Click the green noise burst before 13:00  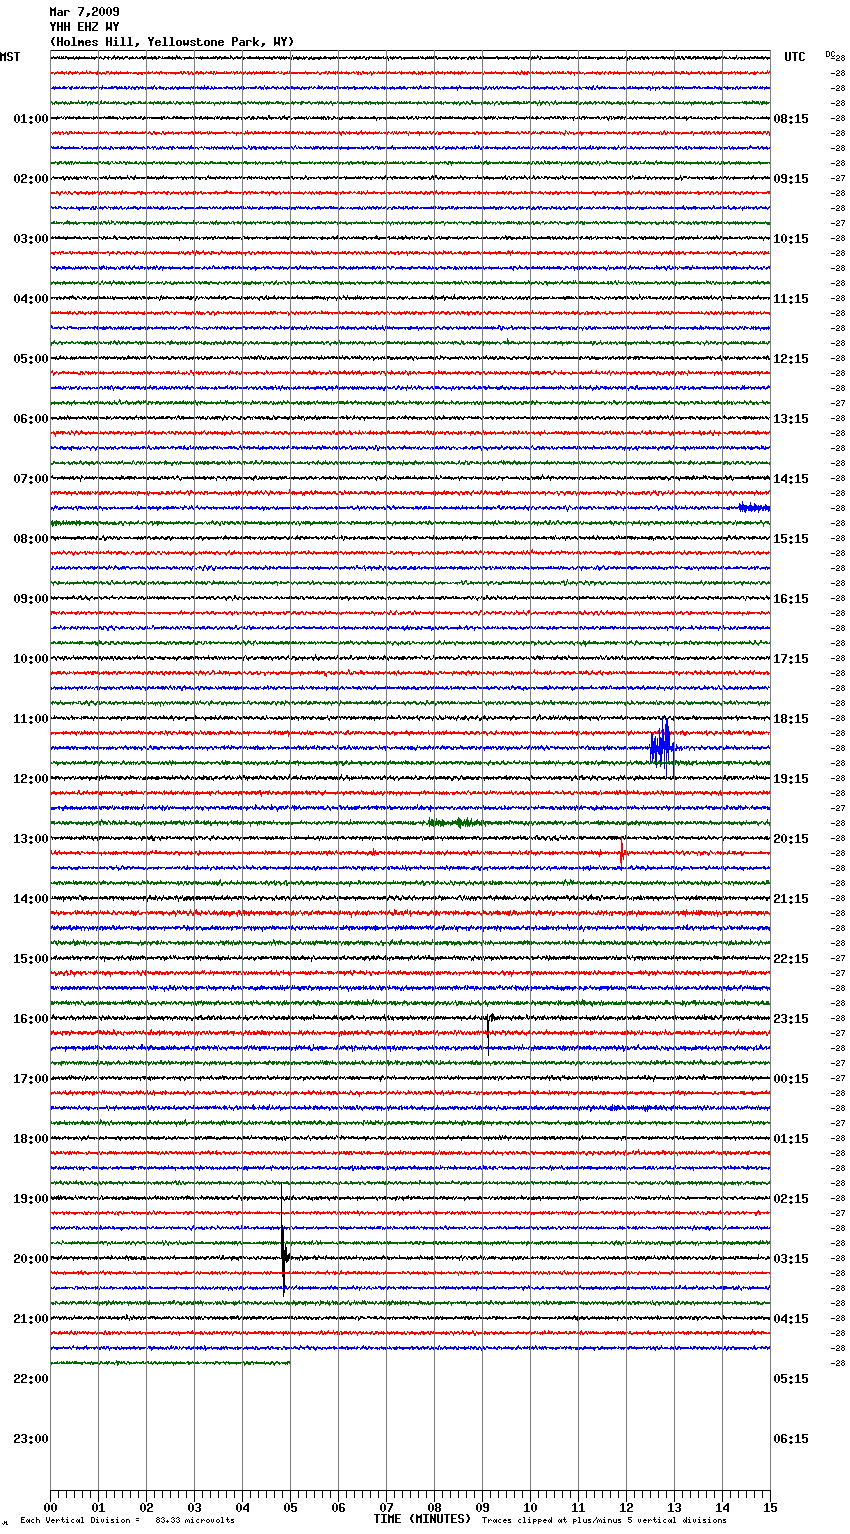tap(456, 823)
